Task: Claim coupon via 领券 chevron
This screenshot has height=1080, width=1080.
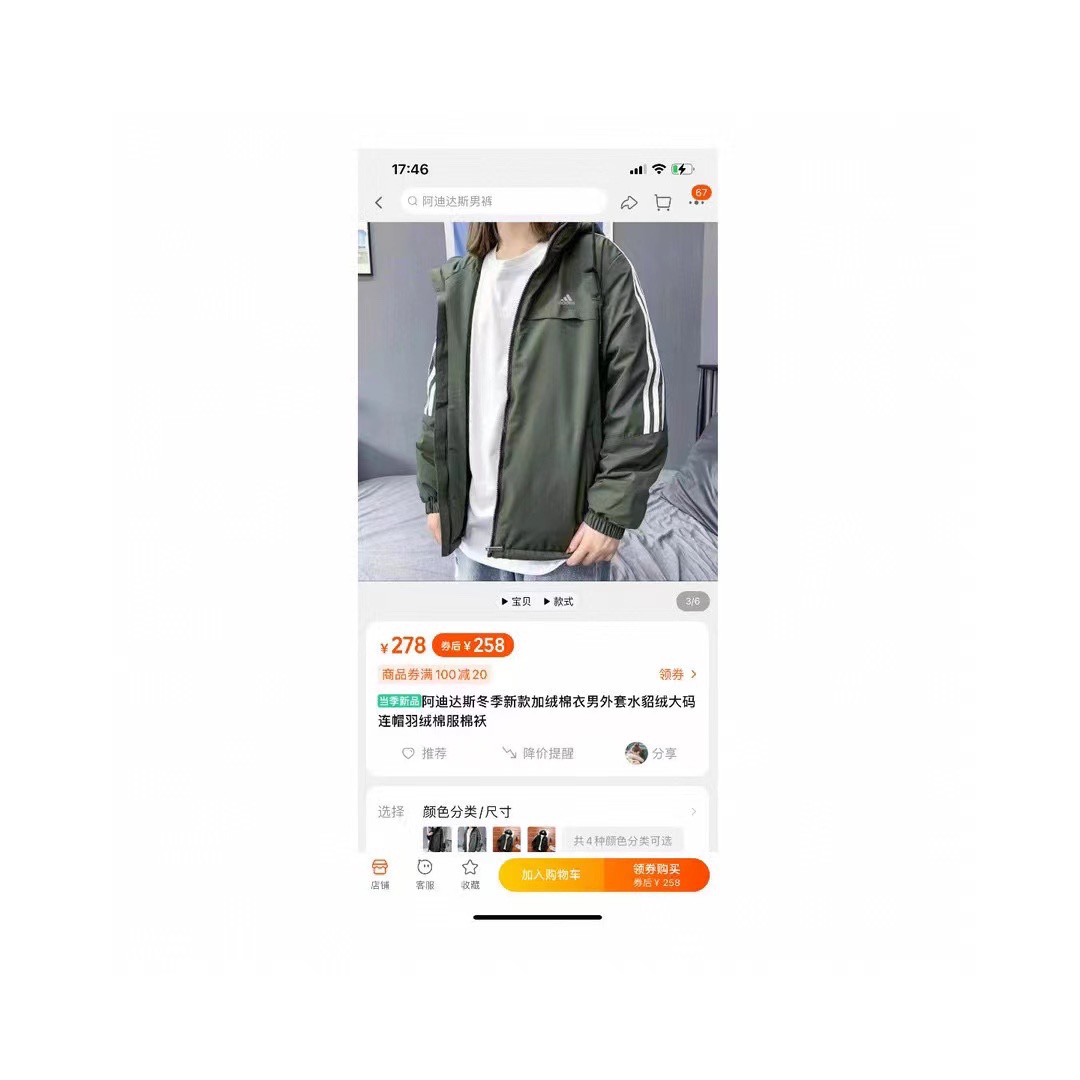Action: click(678, 674)
